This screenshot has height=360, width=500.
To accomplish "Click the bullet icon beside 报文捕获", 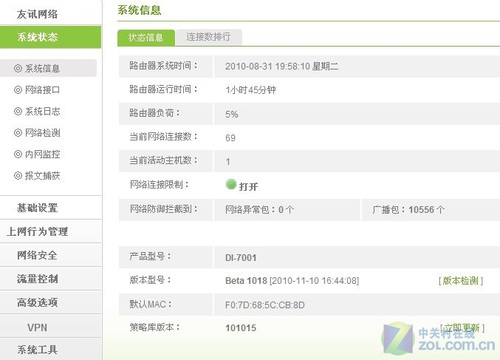I will point(18,175).
